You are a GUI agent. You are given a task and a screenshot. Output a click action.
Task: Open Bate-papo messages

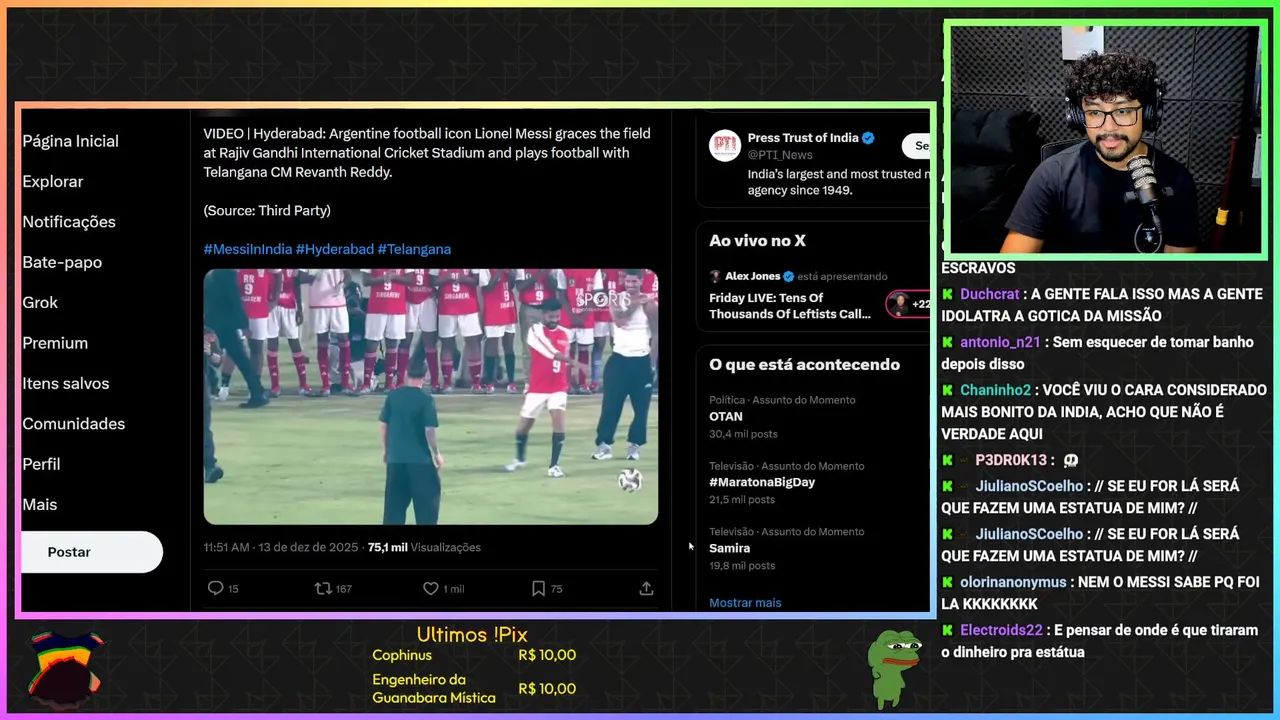(x=62, y=262)
